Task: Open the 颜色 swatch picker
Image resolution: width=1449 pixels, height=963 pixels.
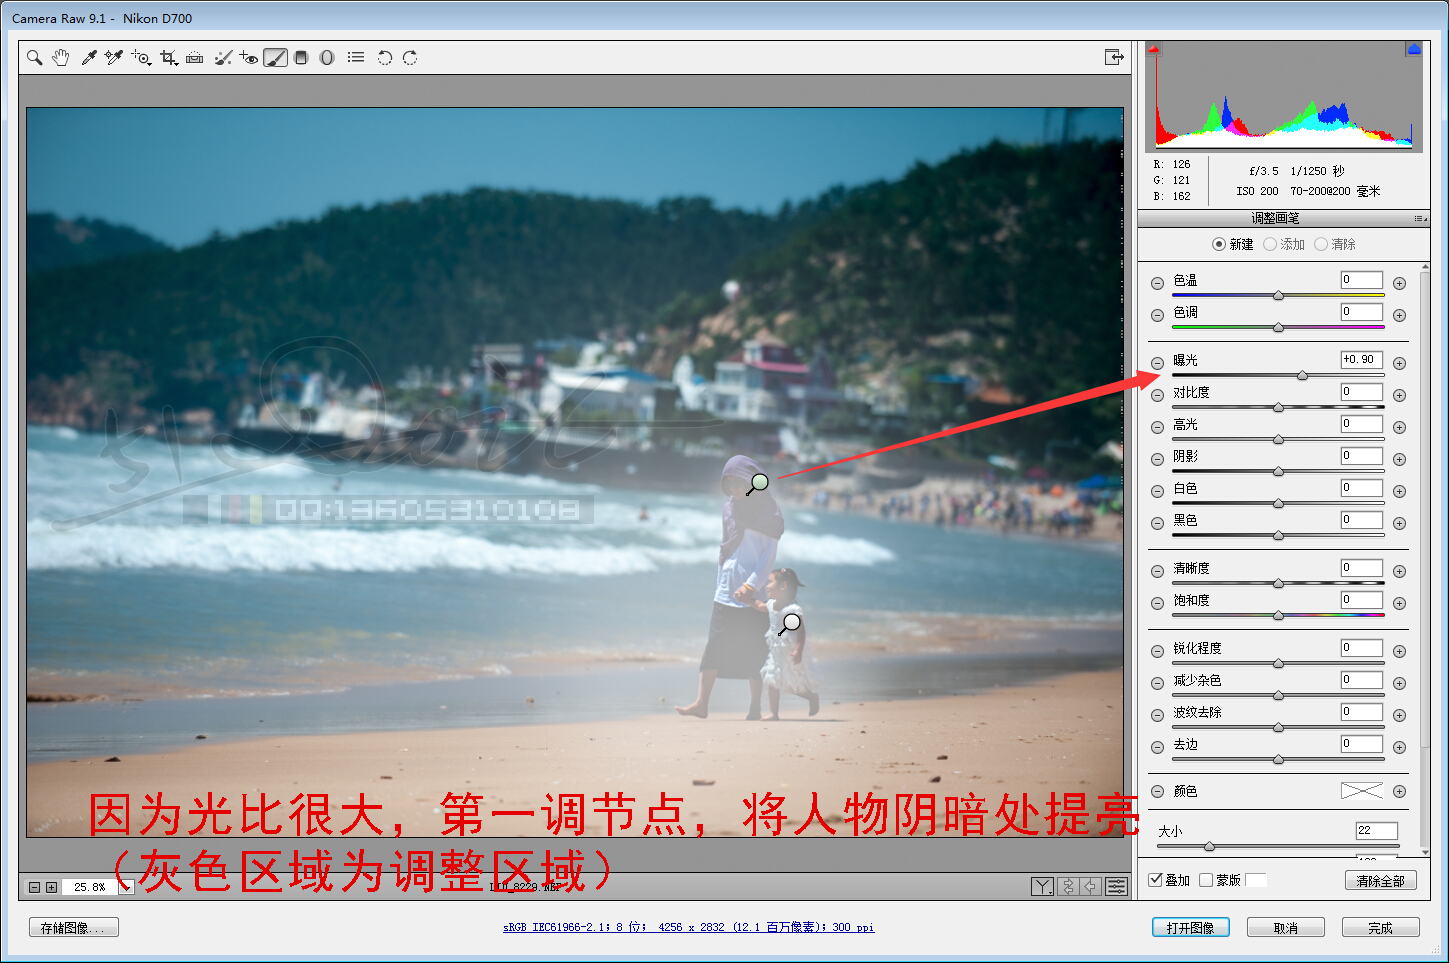Action: pyautogui.click(x=1362, y=791)
